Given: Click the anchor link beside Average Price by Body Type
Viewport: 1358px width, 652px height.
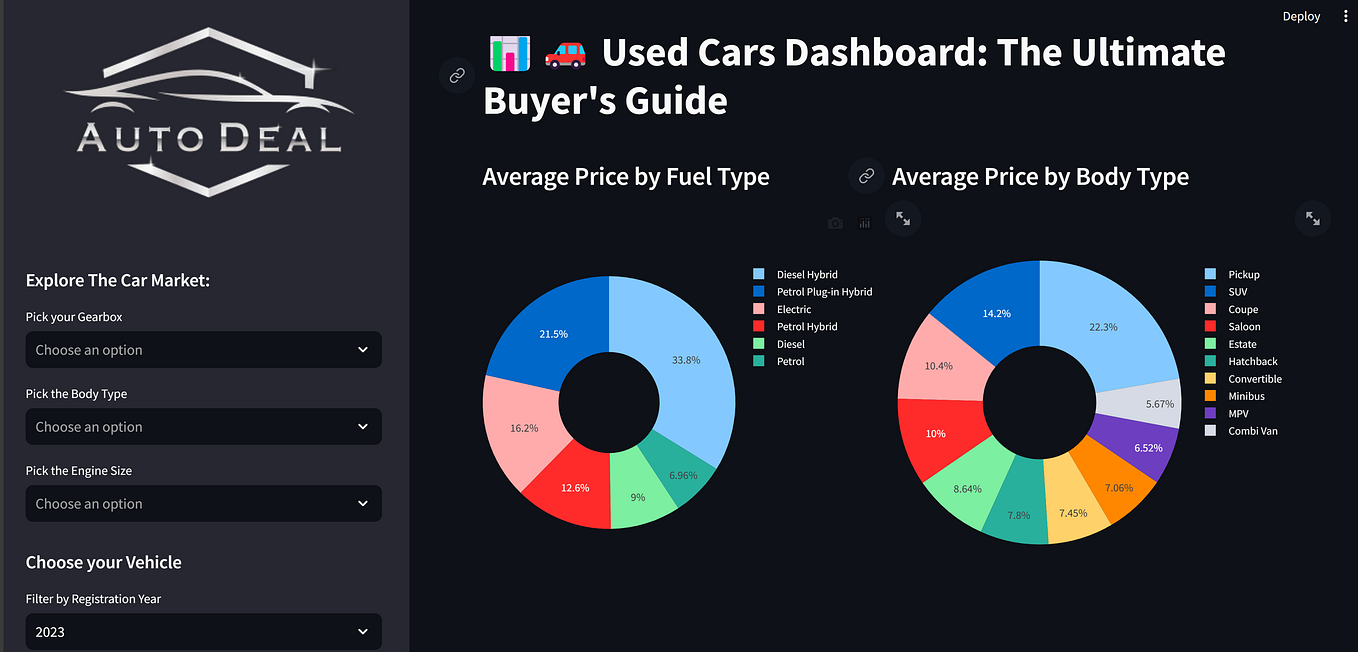Looking at the screenshot, I should coord(865,176).
